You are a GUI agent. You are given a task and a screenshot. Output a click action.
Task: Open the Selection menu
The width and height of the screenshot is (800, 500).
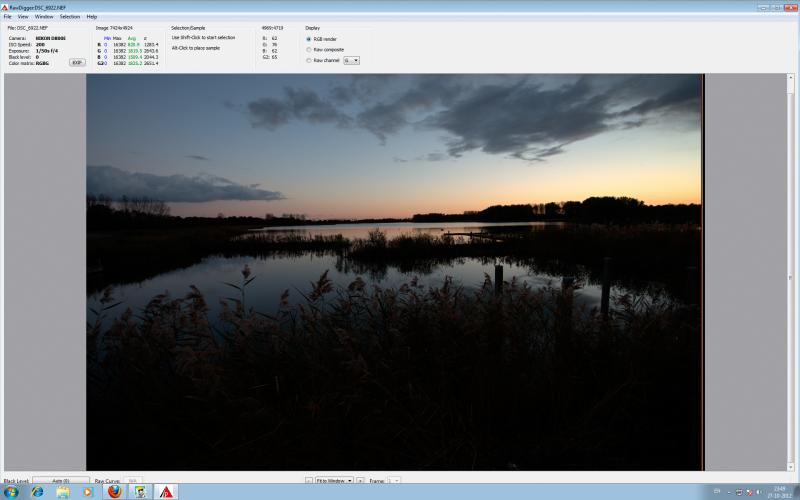pyautogui.click(x=70, y=17)
